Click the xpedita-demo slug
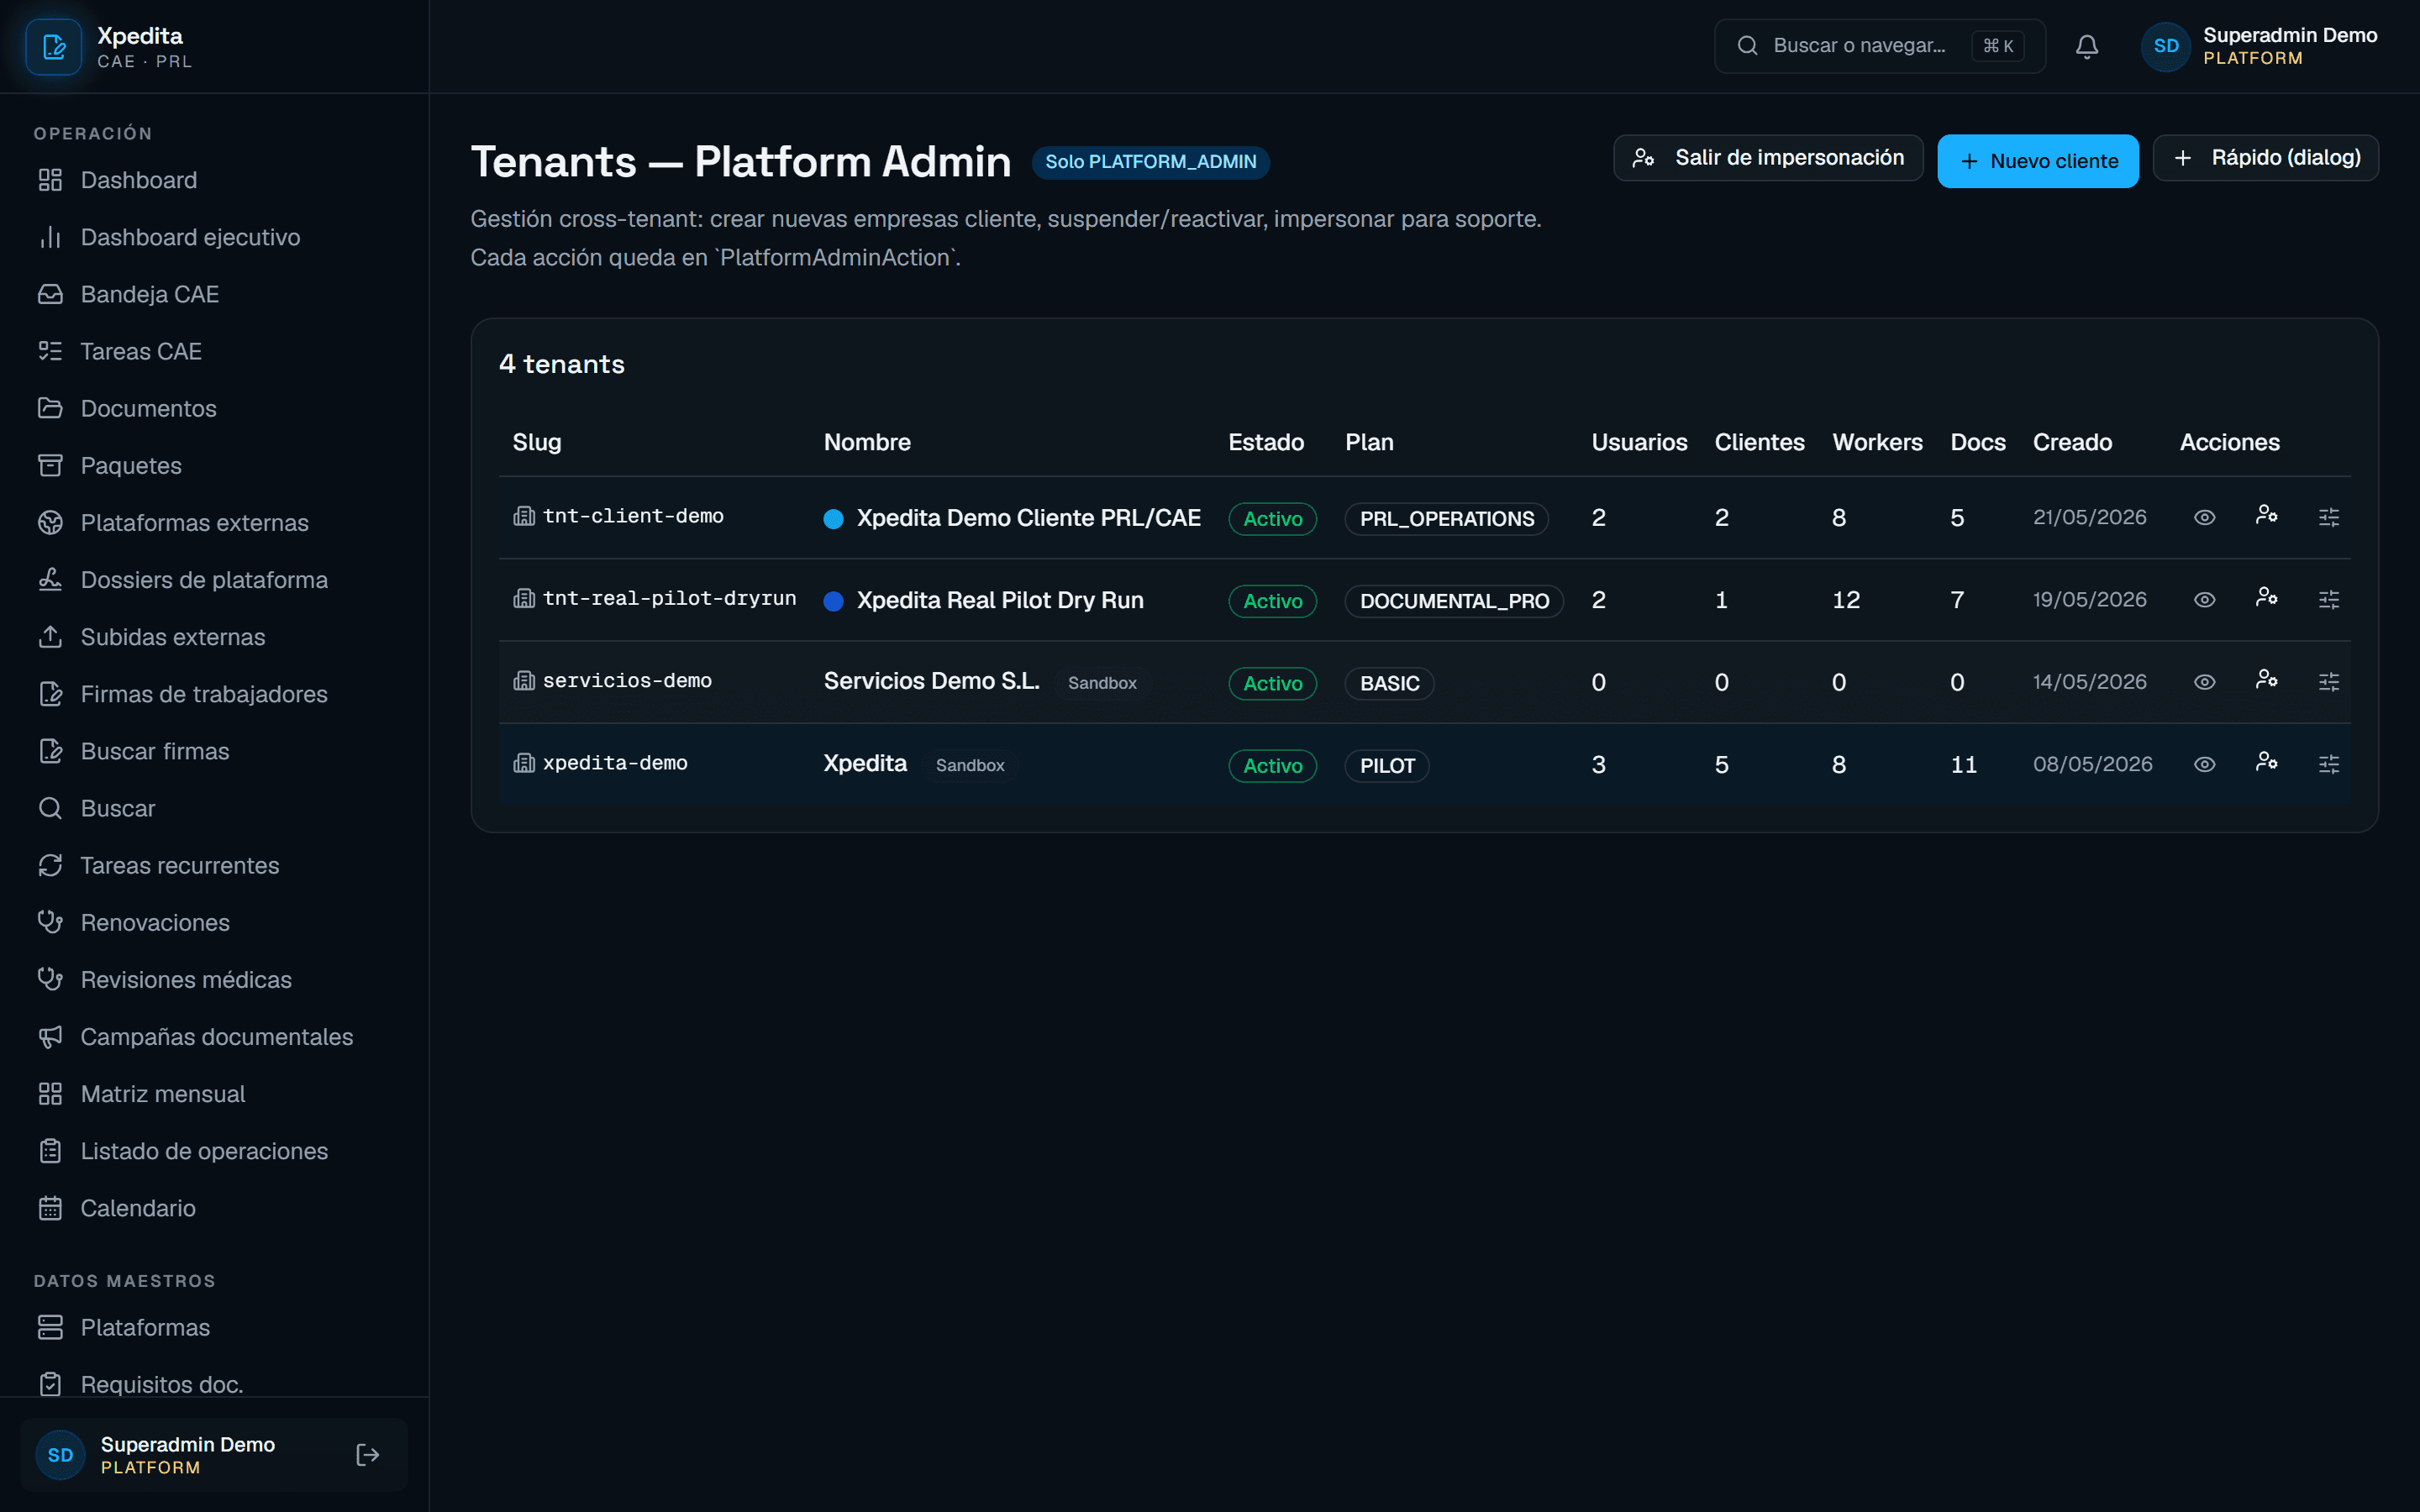 615,763
